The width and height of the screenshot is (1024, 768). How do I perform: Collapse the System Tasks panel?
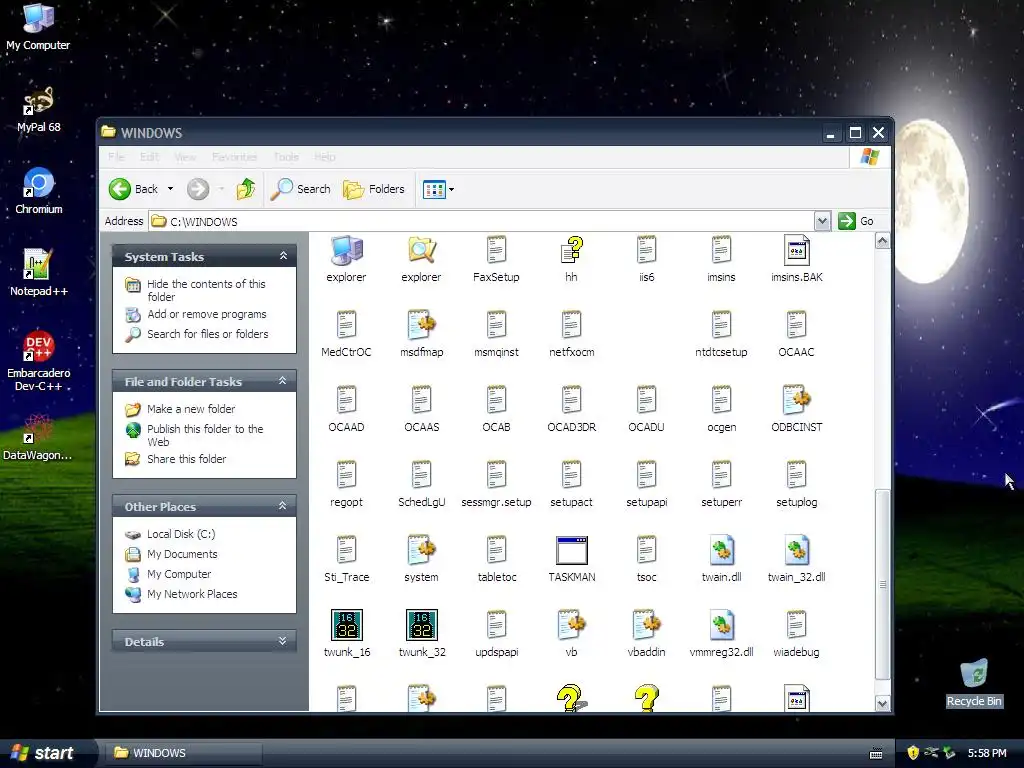coord(283,256)
